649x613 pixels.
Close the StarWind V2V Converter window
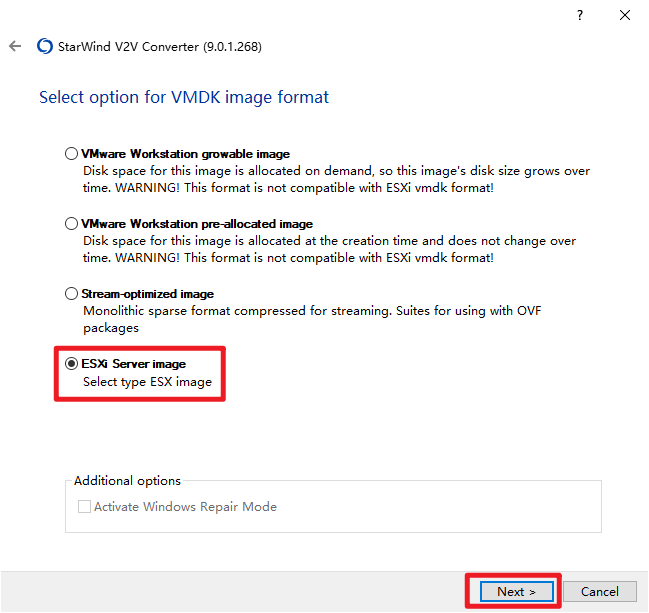point(625,15)
